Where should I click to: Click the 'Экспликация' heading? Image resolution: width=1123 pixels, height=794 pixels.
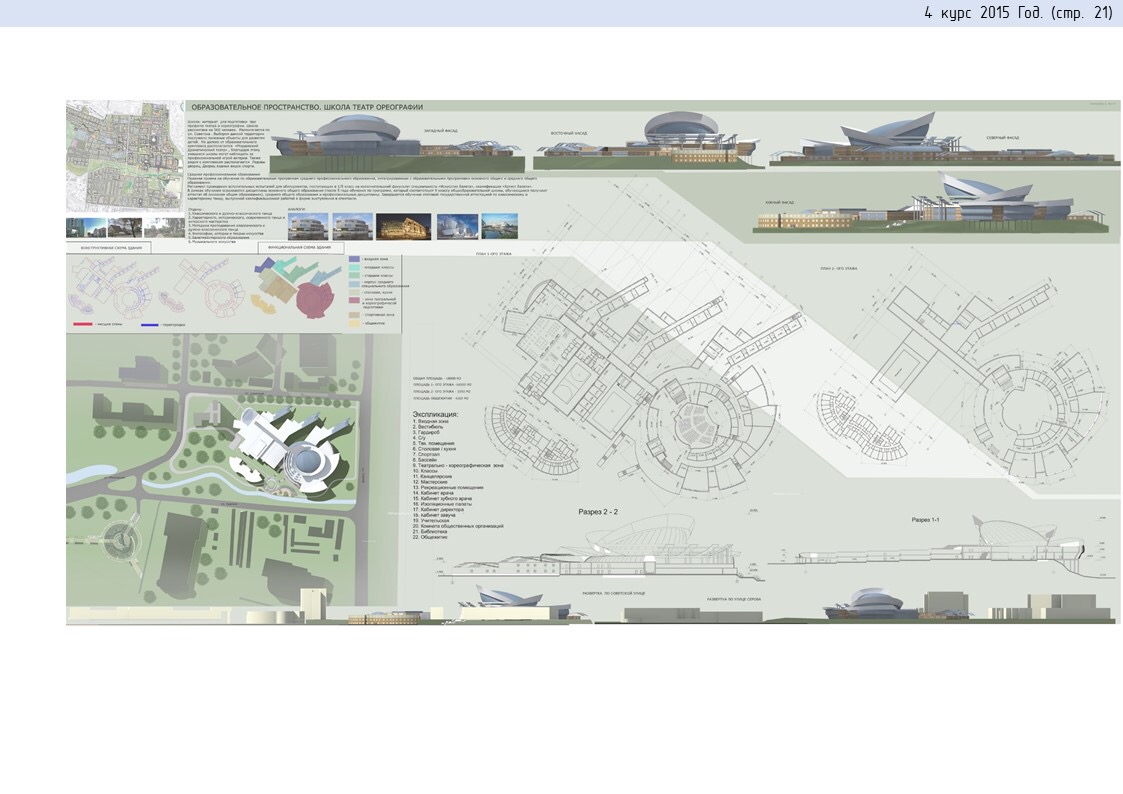(435, 413)
